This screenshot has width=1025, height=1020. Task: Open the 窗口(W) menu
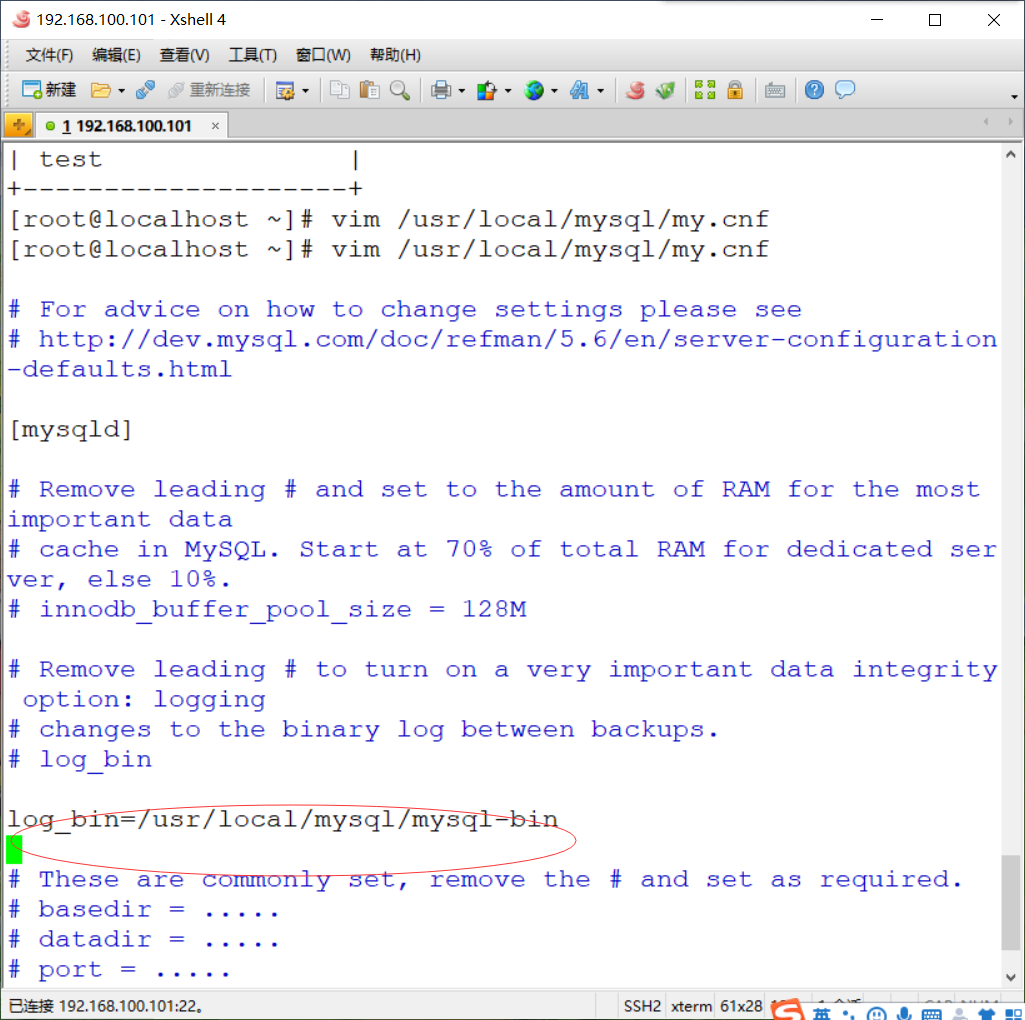pos(323,55)
